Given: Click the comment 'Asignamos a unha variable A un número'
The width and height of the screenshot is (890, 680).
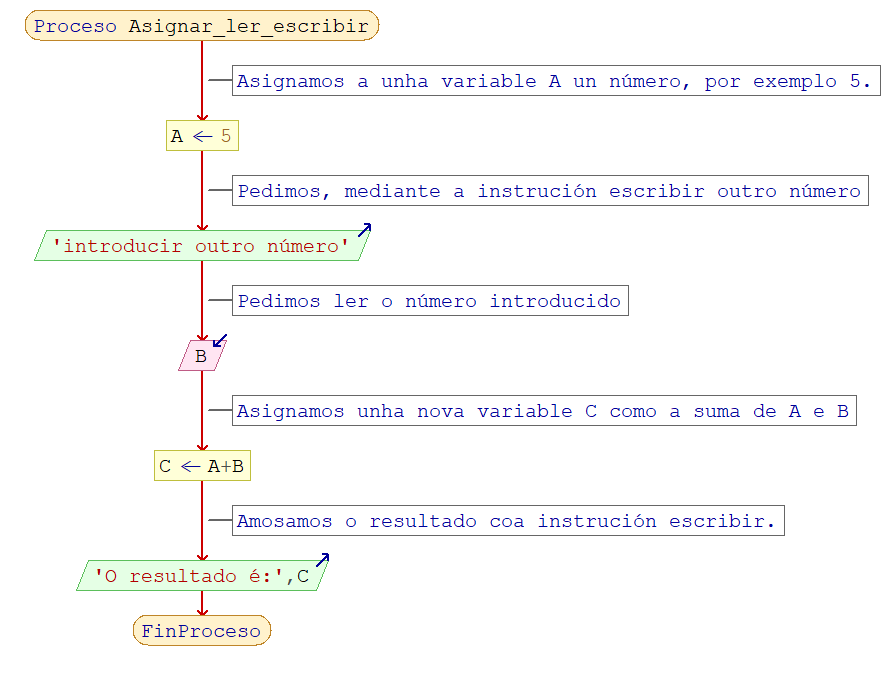Looking at the screenshot, I should (556, 82).
